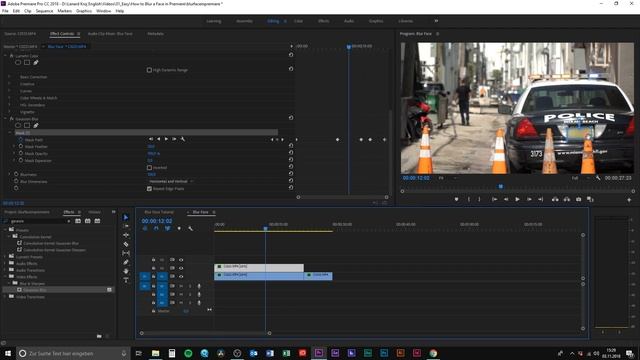Mark In point in Program monitor
The height and width of the screenshot is (360, 640).
click(x=469, y=199)
